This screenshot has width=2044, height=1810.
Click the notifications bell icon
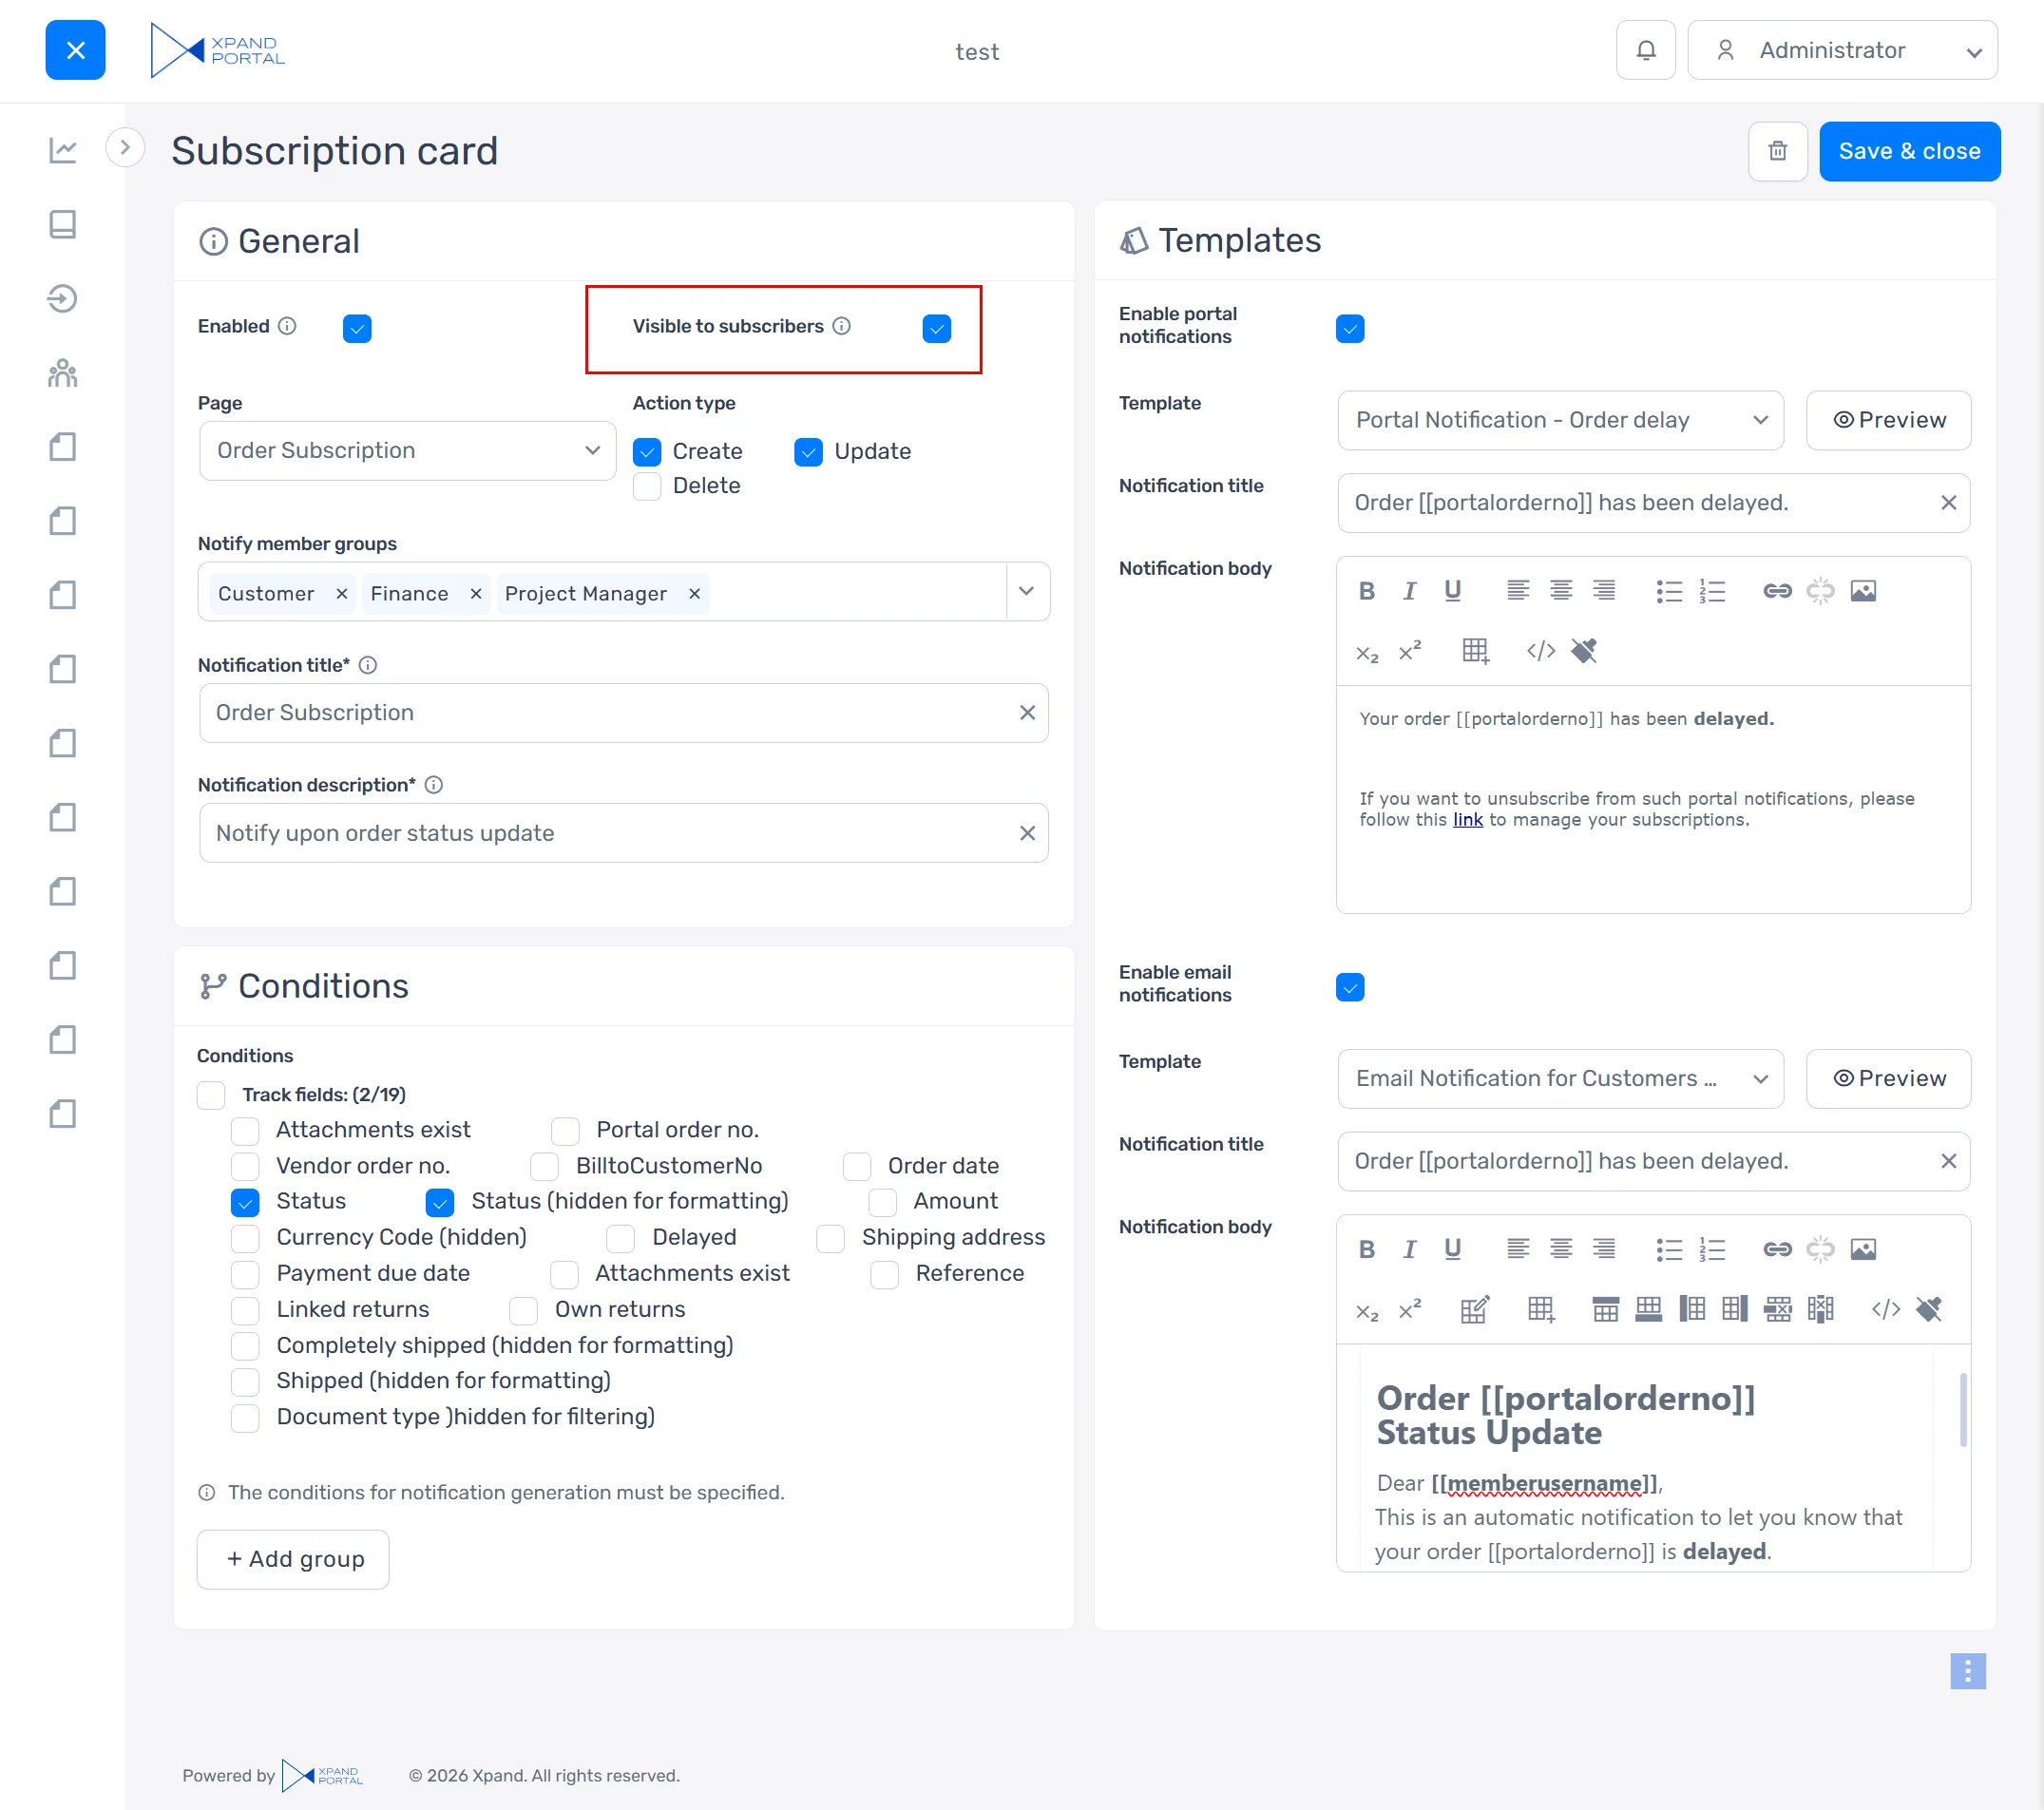click(1645, 50)
